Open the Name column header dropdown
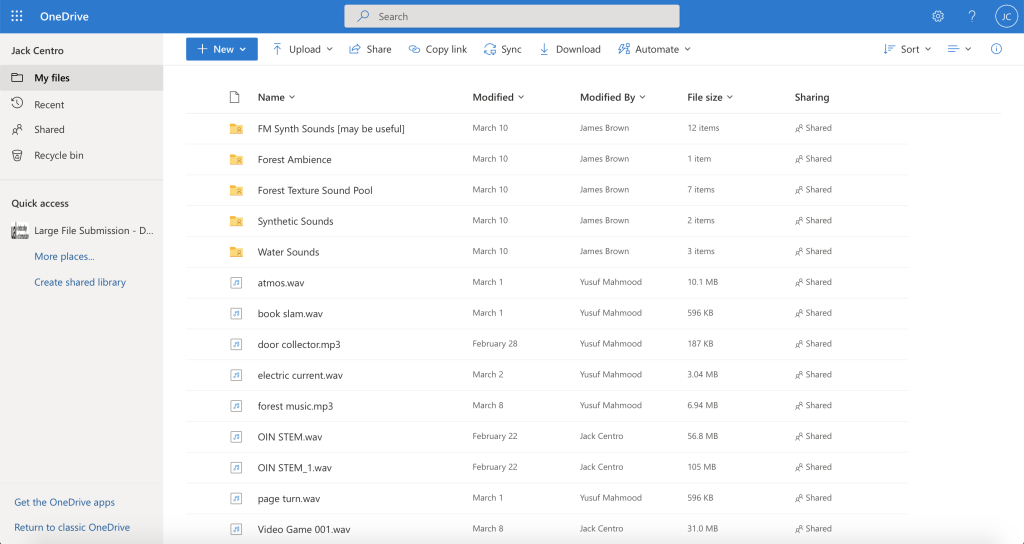 point(276,97)
